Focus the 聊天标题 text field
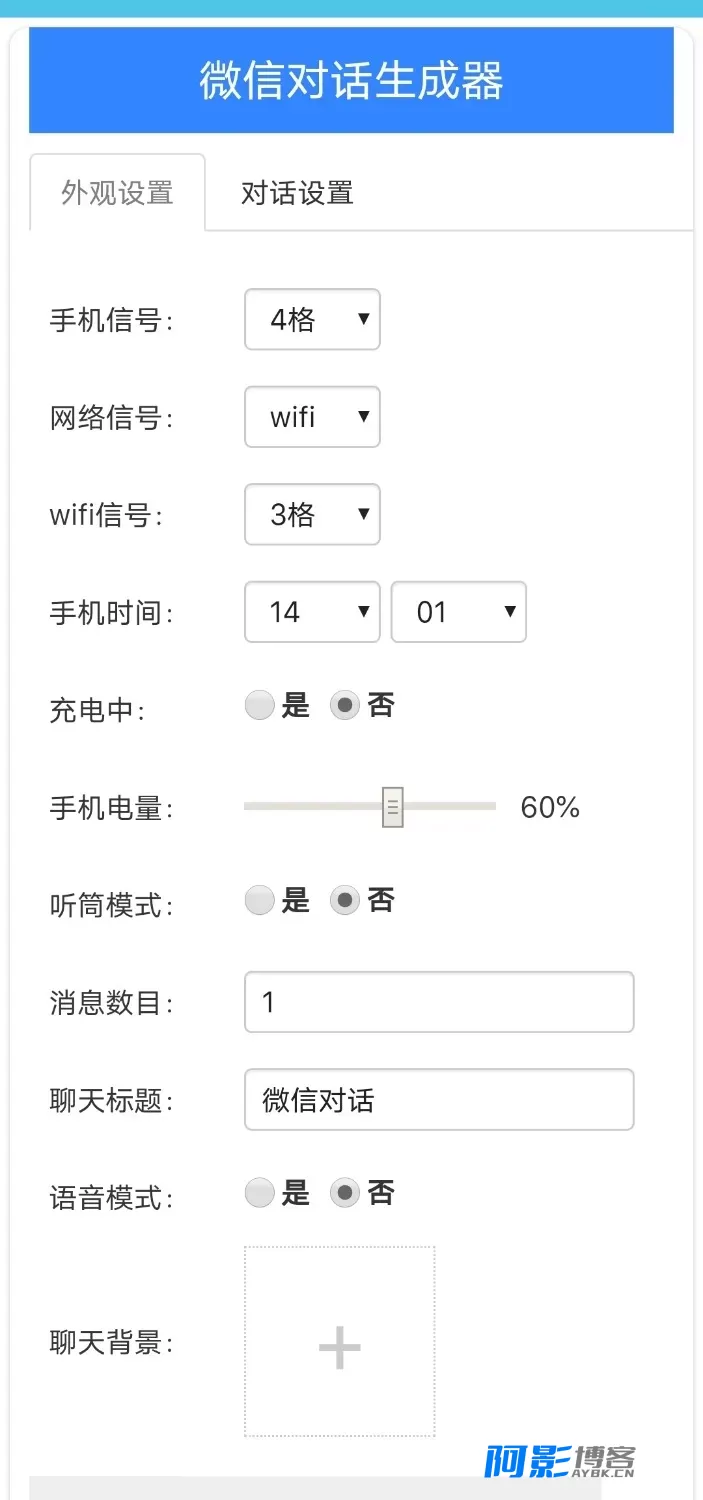Image resolution: width=703 pixels, height=1500 pixels. point(439,1100)
